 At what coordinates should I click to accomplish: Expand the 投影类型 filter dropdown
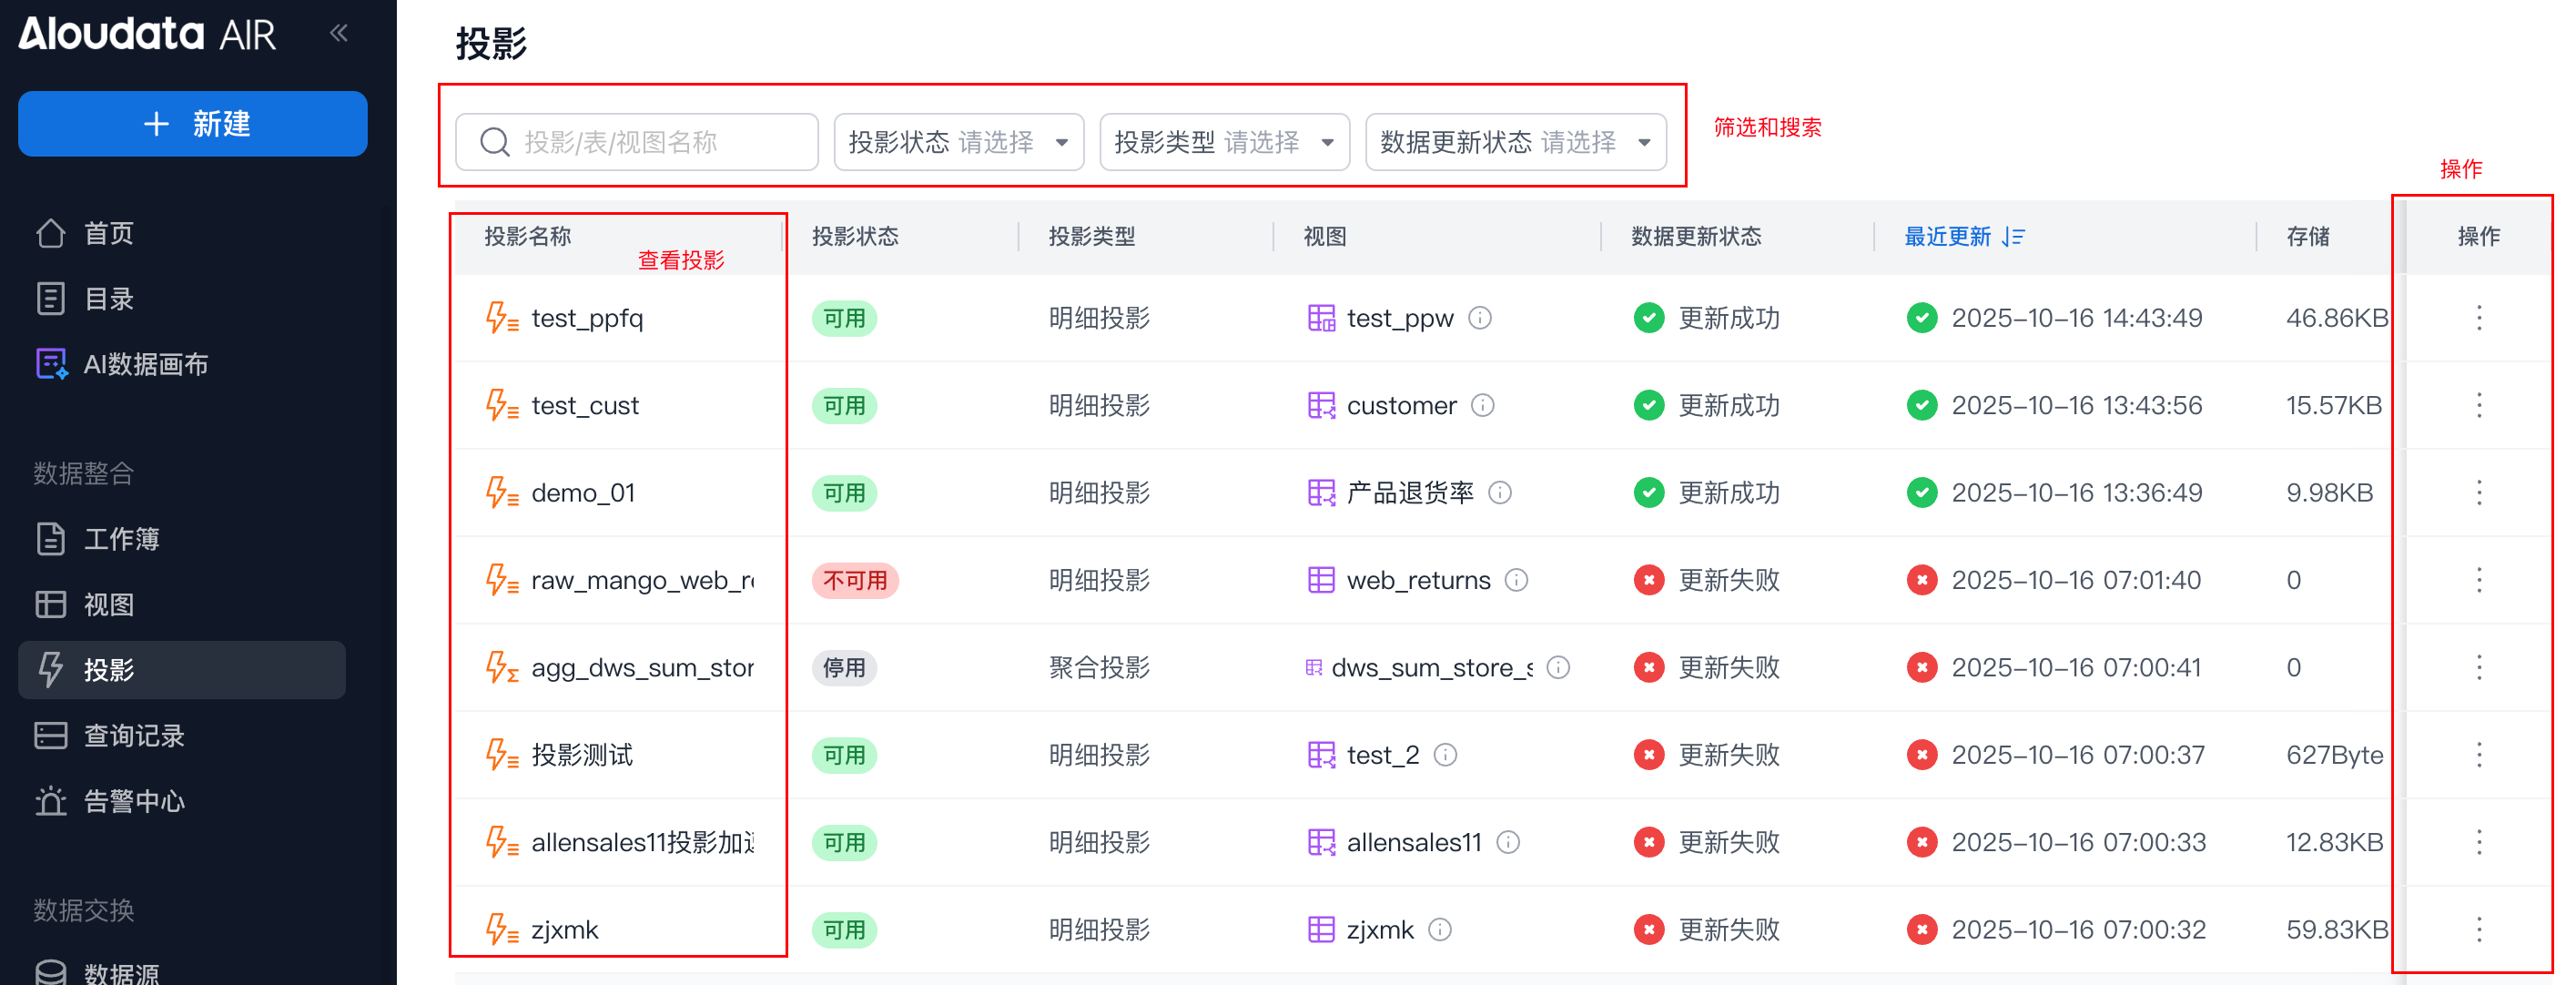[x=1224, y=142]
